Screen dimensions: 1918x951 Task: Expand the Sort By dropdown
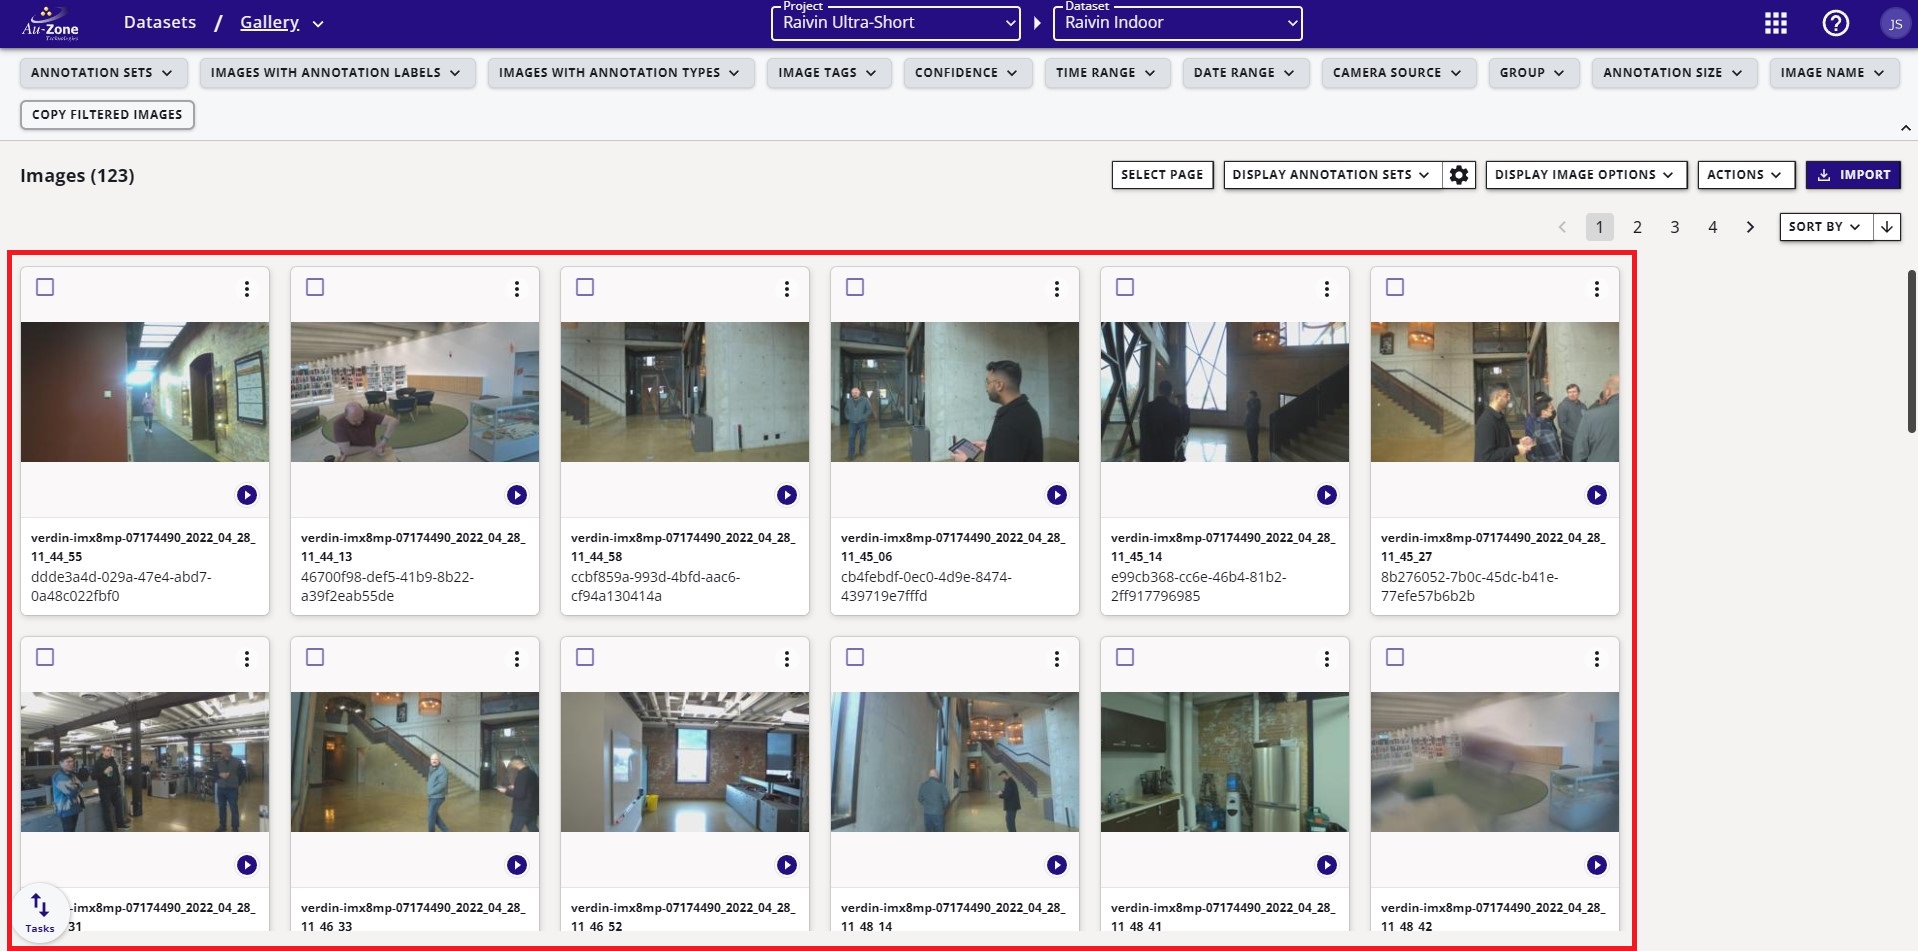tap(1824, 227)
